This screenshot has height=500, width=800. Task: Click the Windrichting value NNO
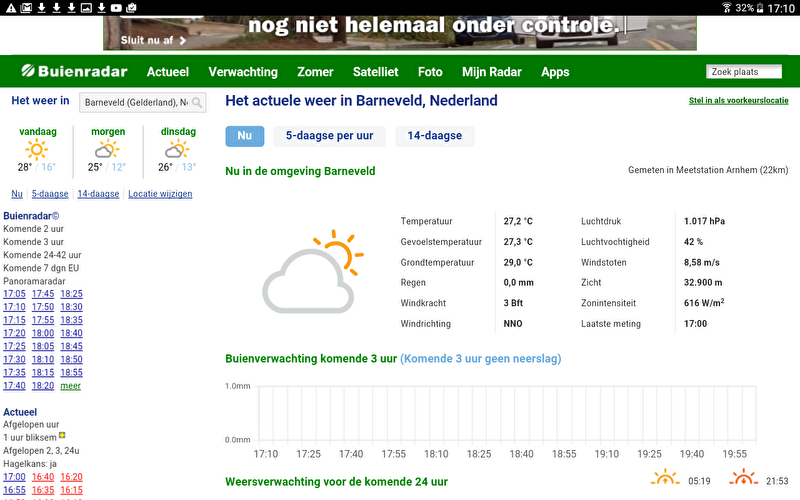(x=513, y=324)
